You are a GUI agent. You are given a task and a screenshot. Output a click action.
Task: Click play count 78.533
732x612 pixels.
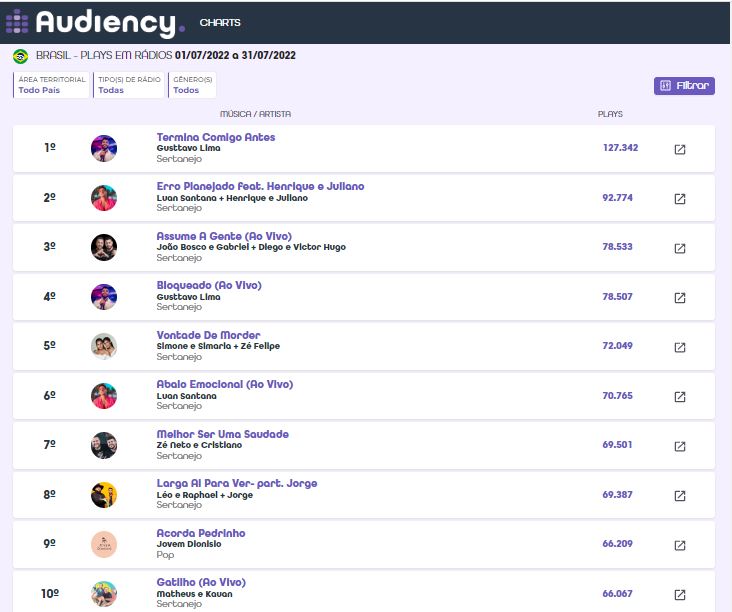(617, 246)
